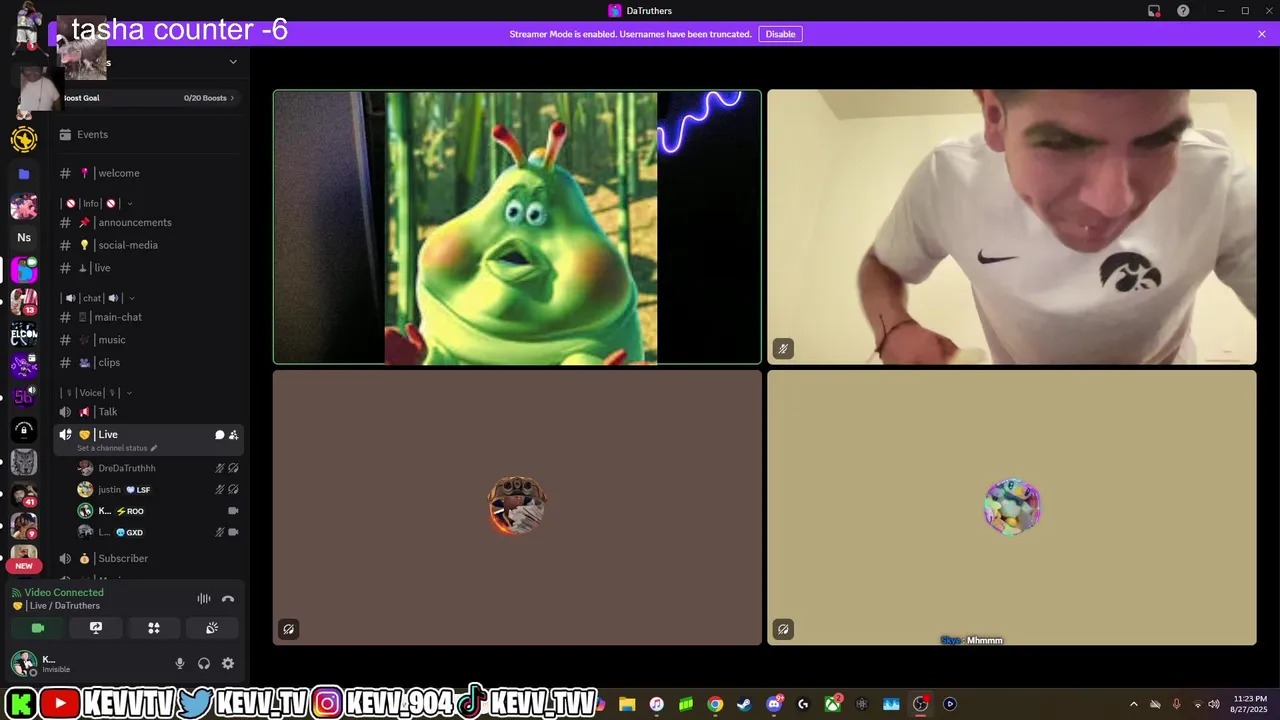The height and width of the screenshot is (720, 1280).
Task: Deafen using the headphones icon
Action: point(204,663)
